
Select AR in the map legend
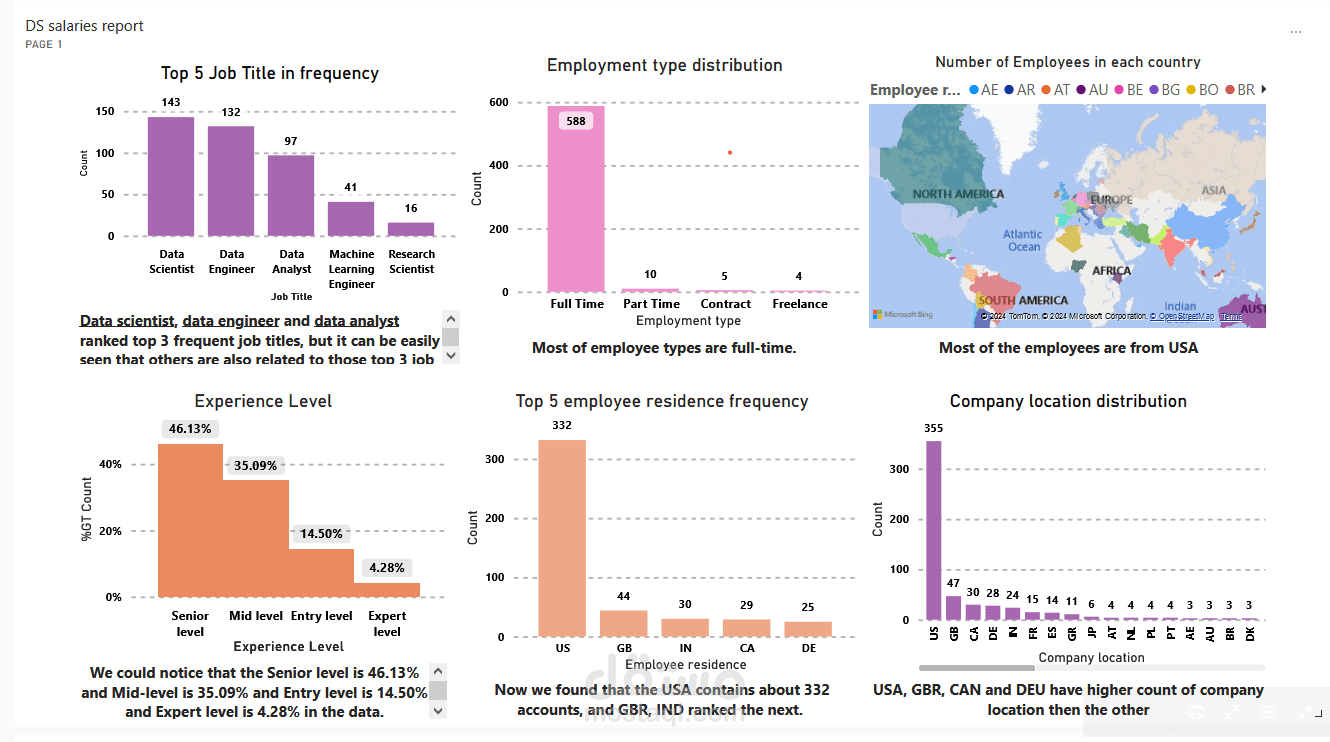pyautogui.click(x=1020, y=90)
